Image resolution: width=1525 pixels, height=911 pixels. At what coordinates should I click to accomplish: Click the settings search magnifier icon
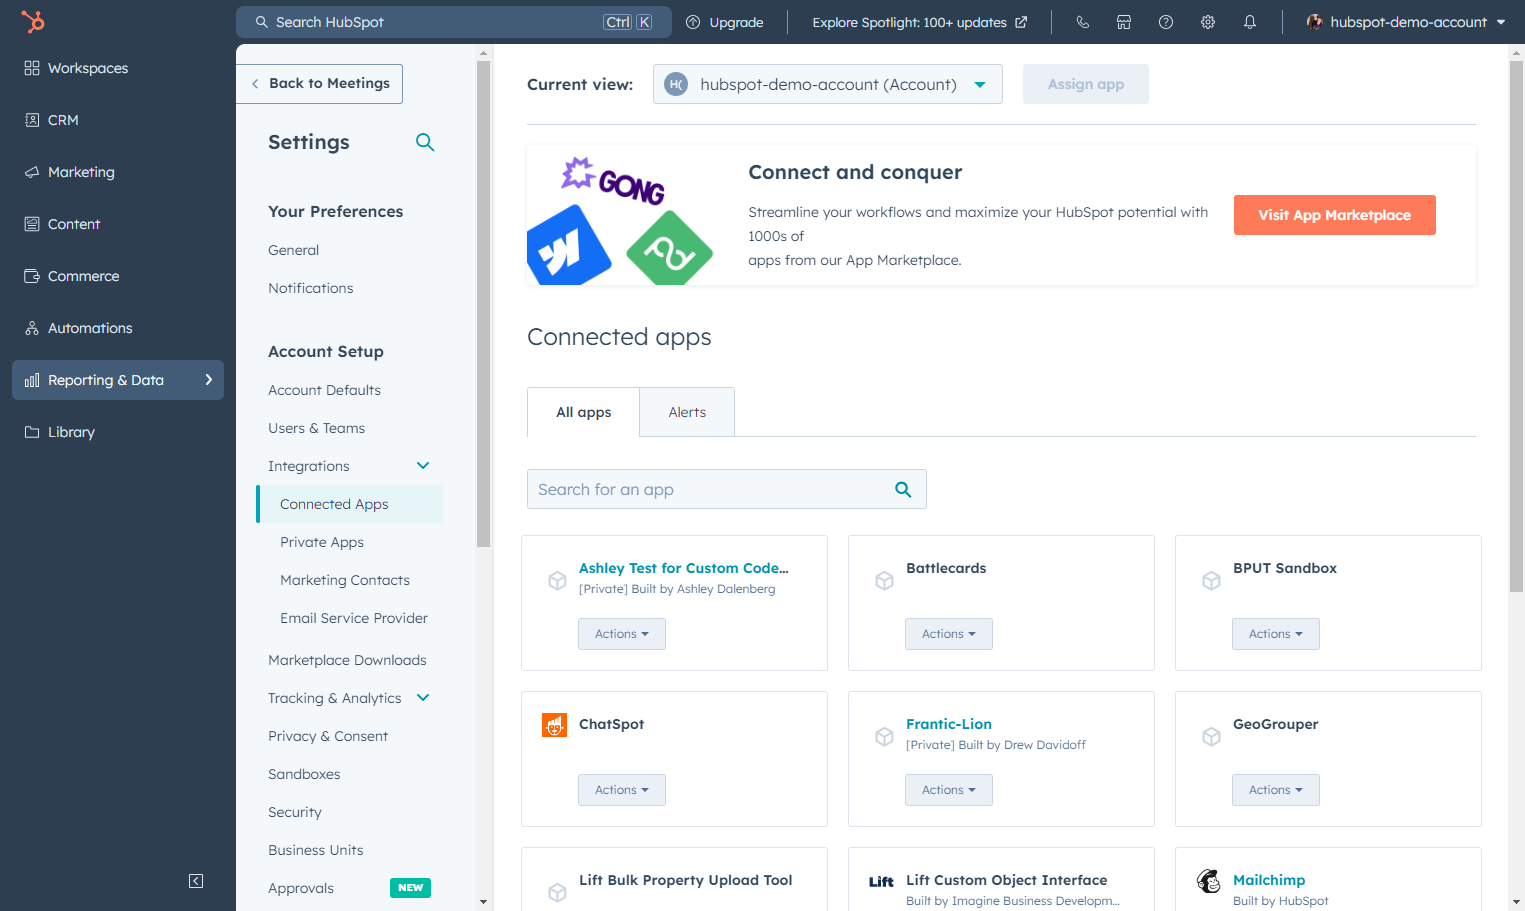pos(425,142)
